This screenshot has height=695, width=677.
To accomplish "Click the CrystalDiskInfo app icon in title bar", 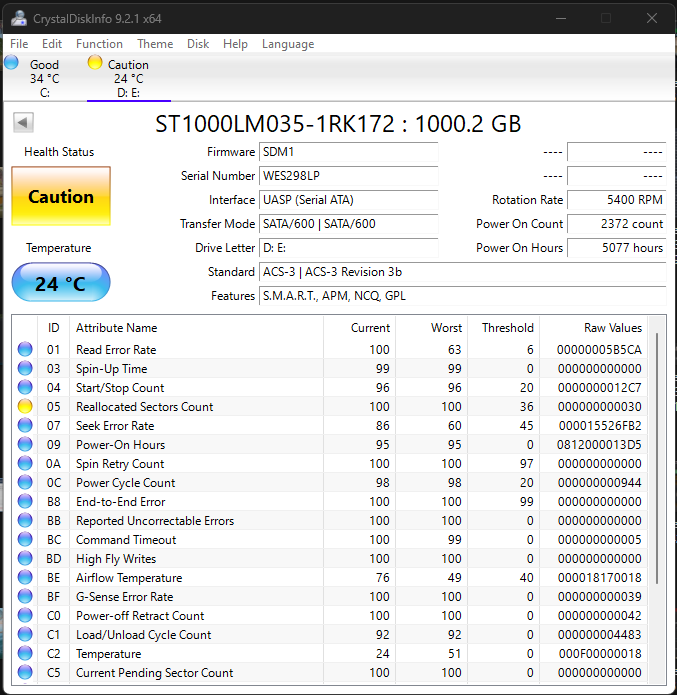I will 19,18.
